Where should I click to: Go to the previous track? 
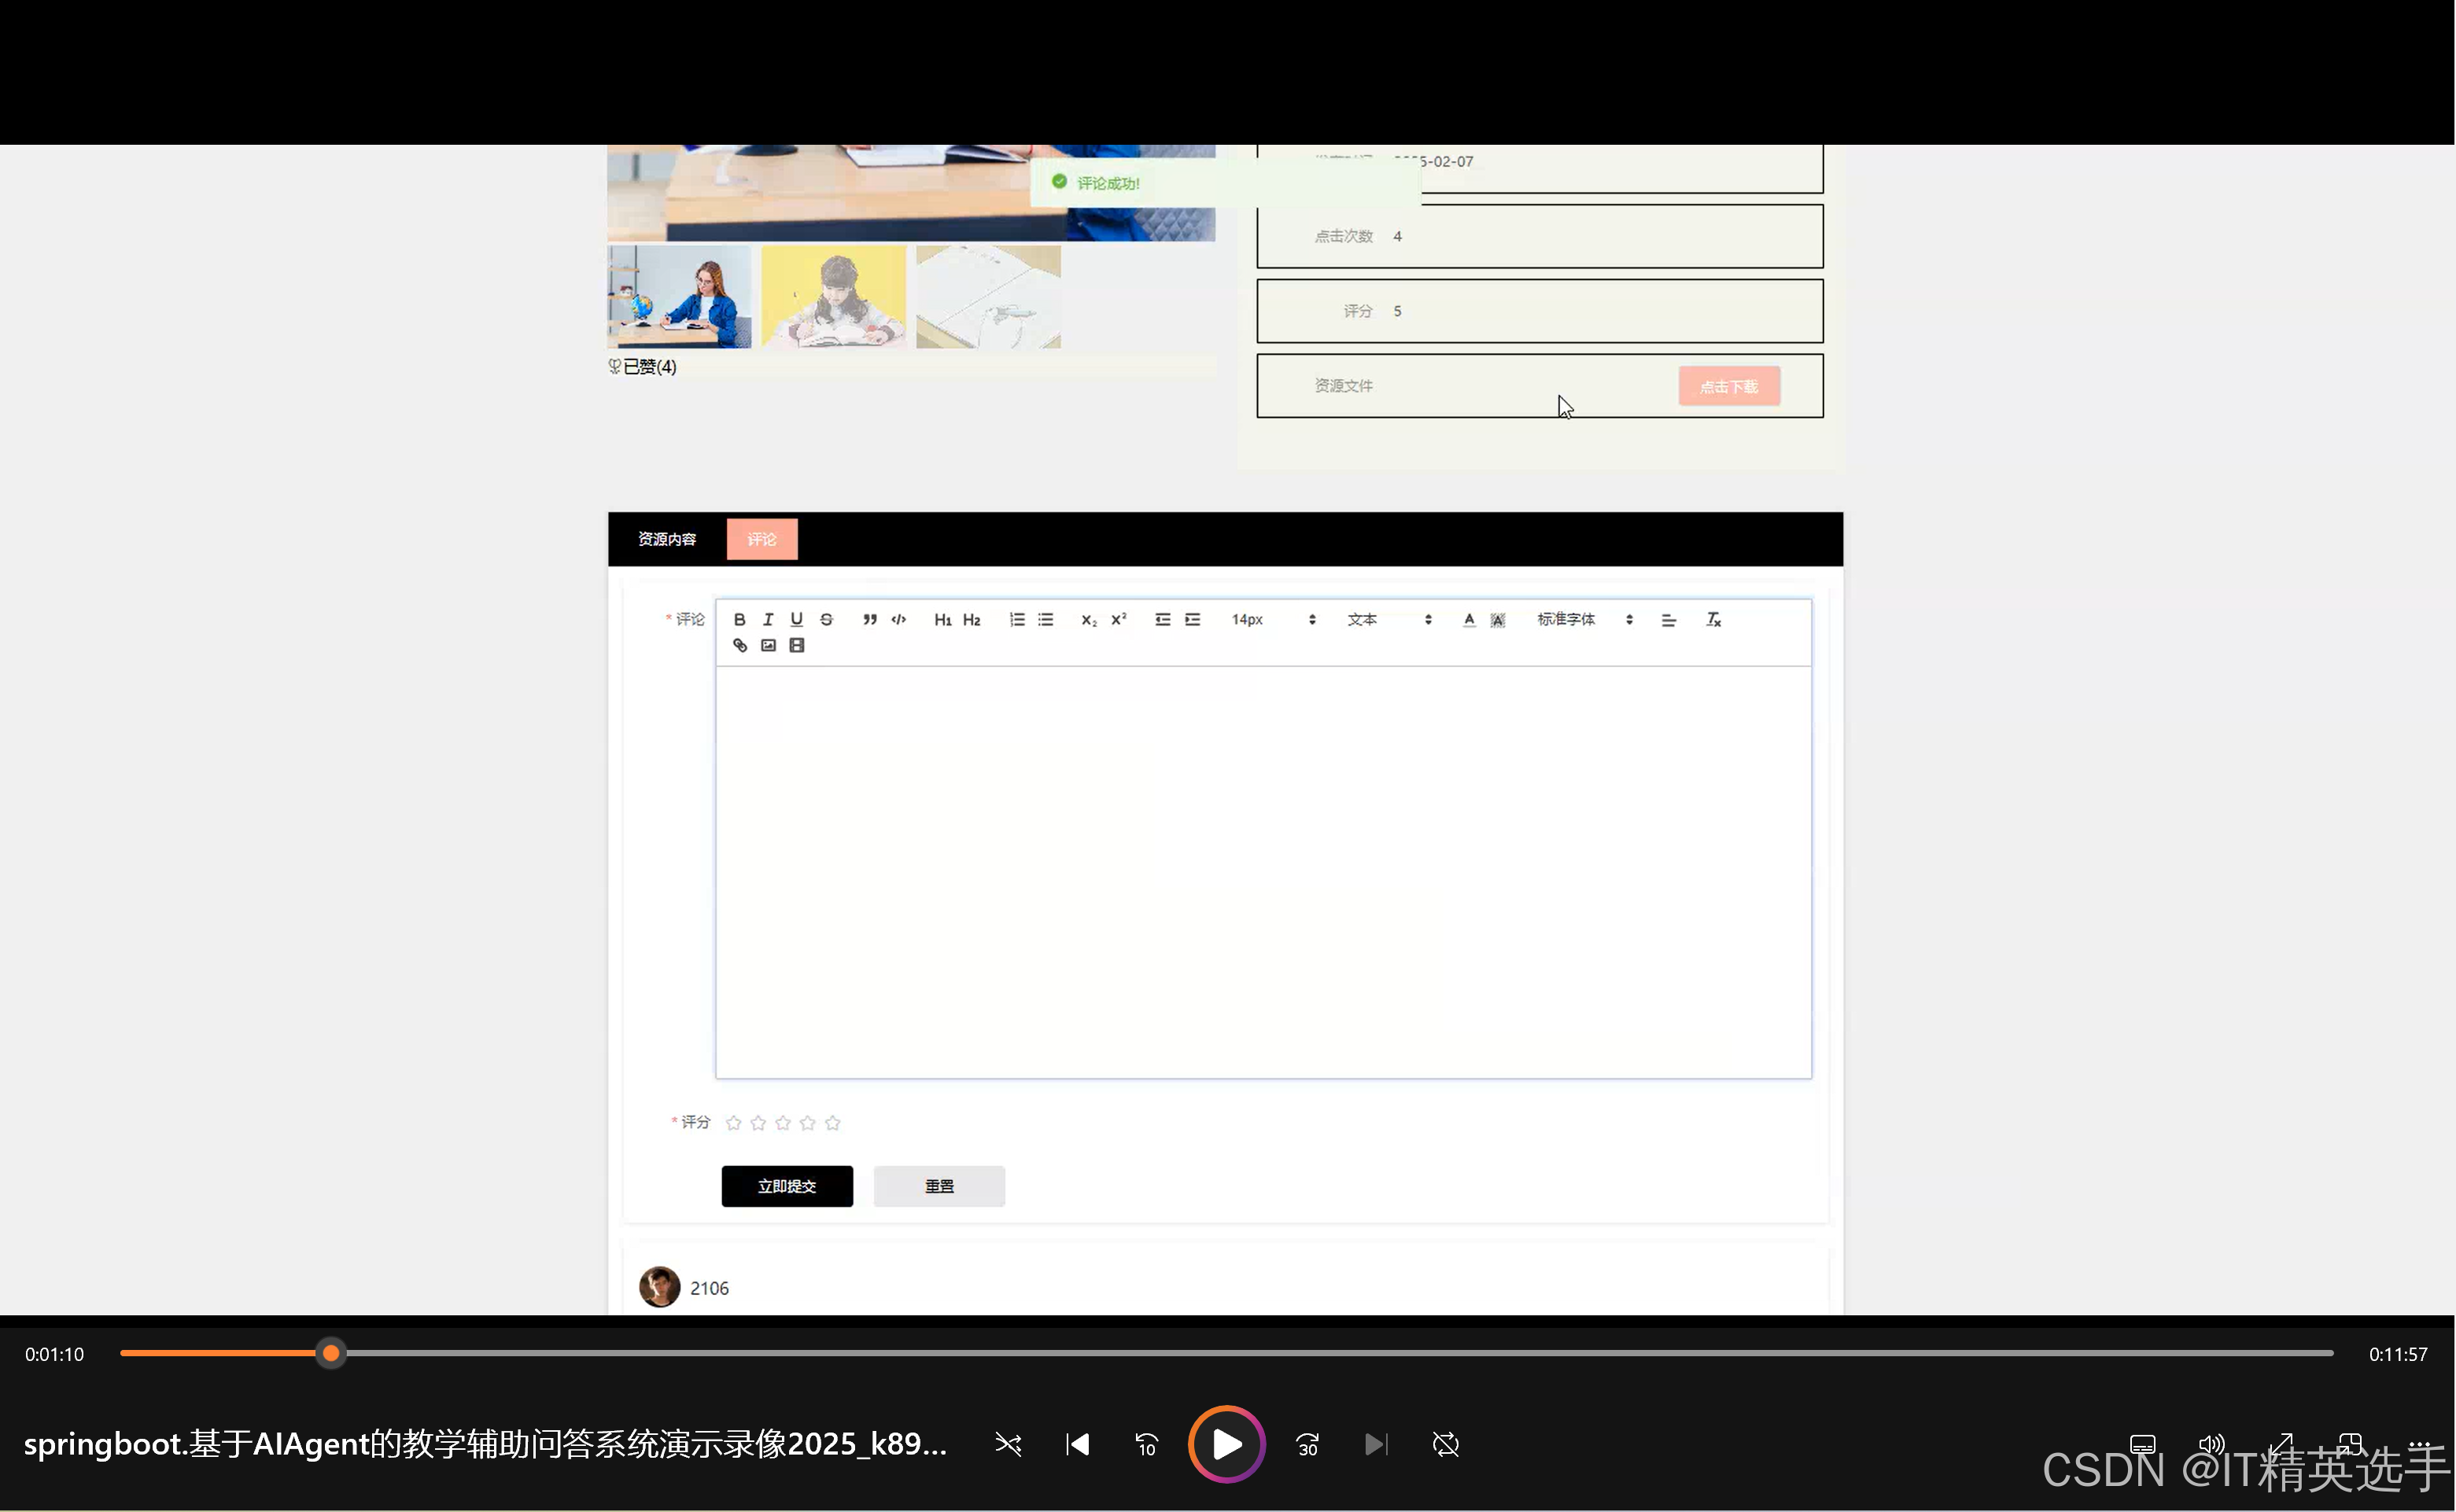click(x=1077, y=1444)
